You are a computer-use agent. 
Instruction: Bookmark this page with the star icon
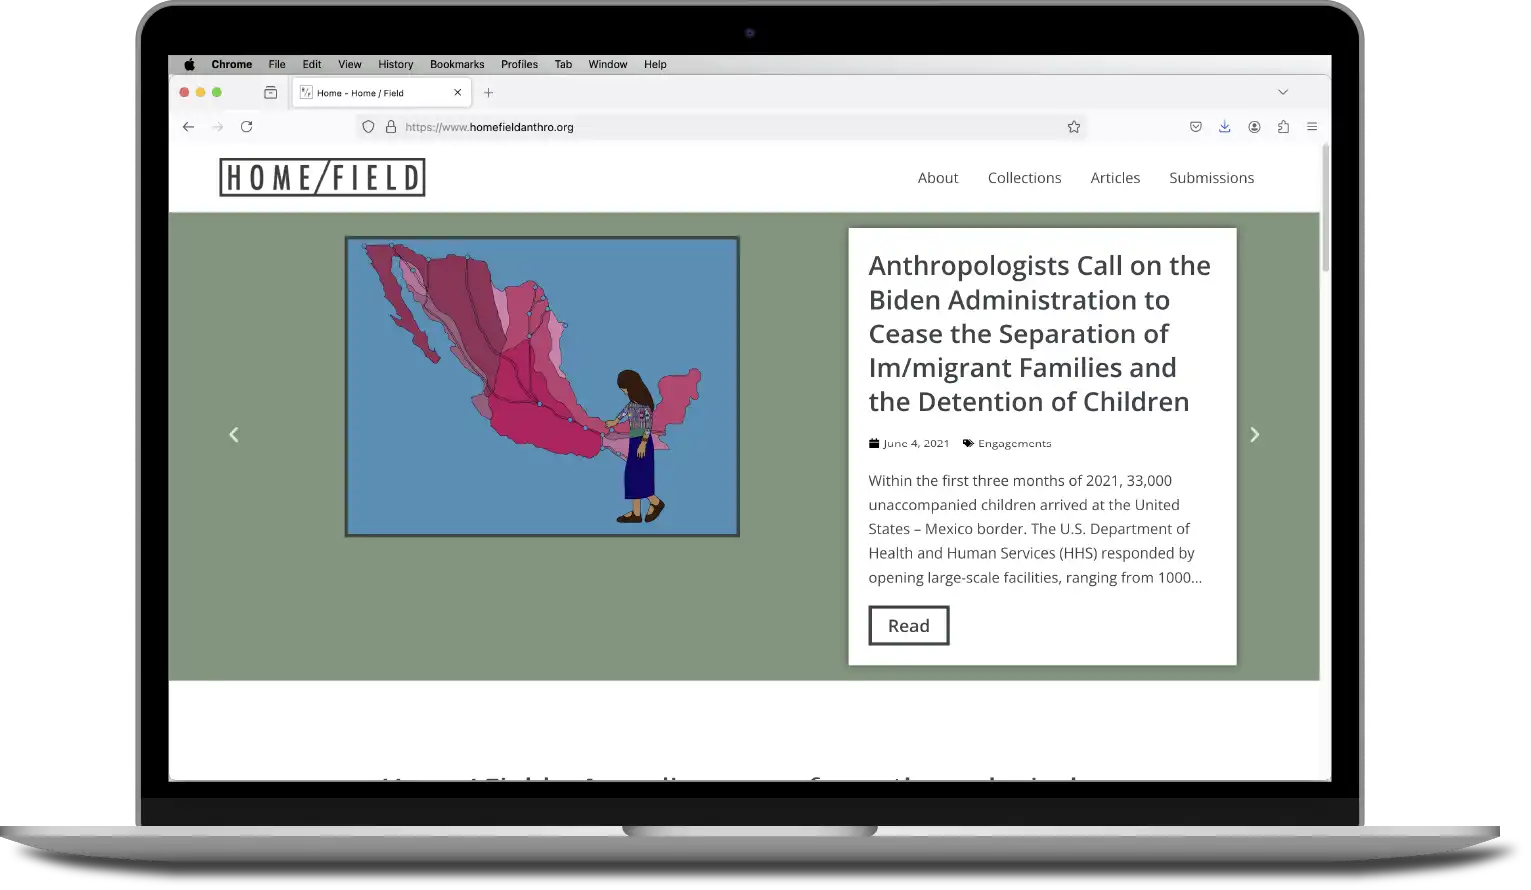1073,127
